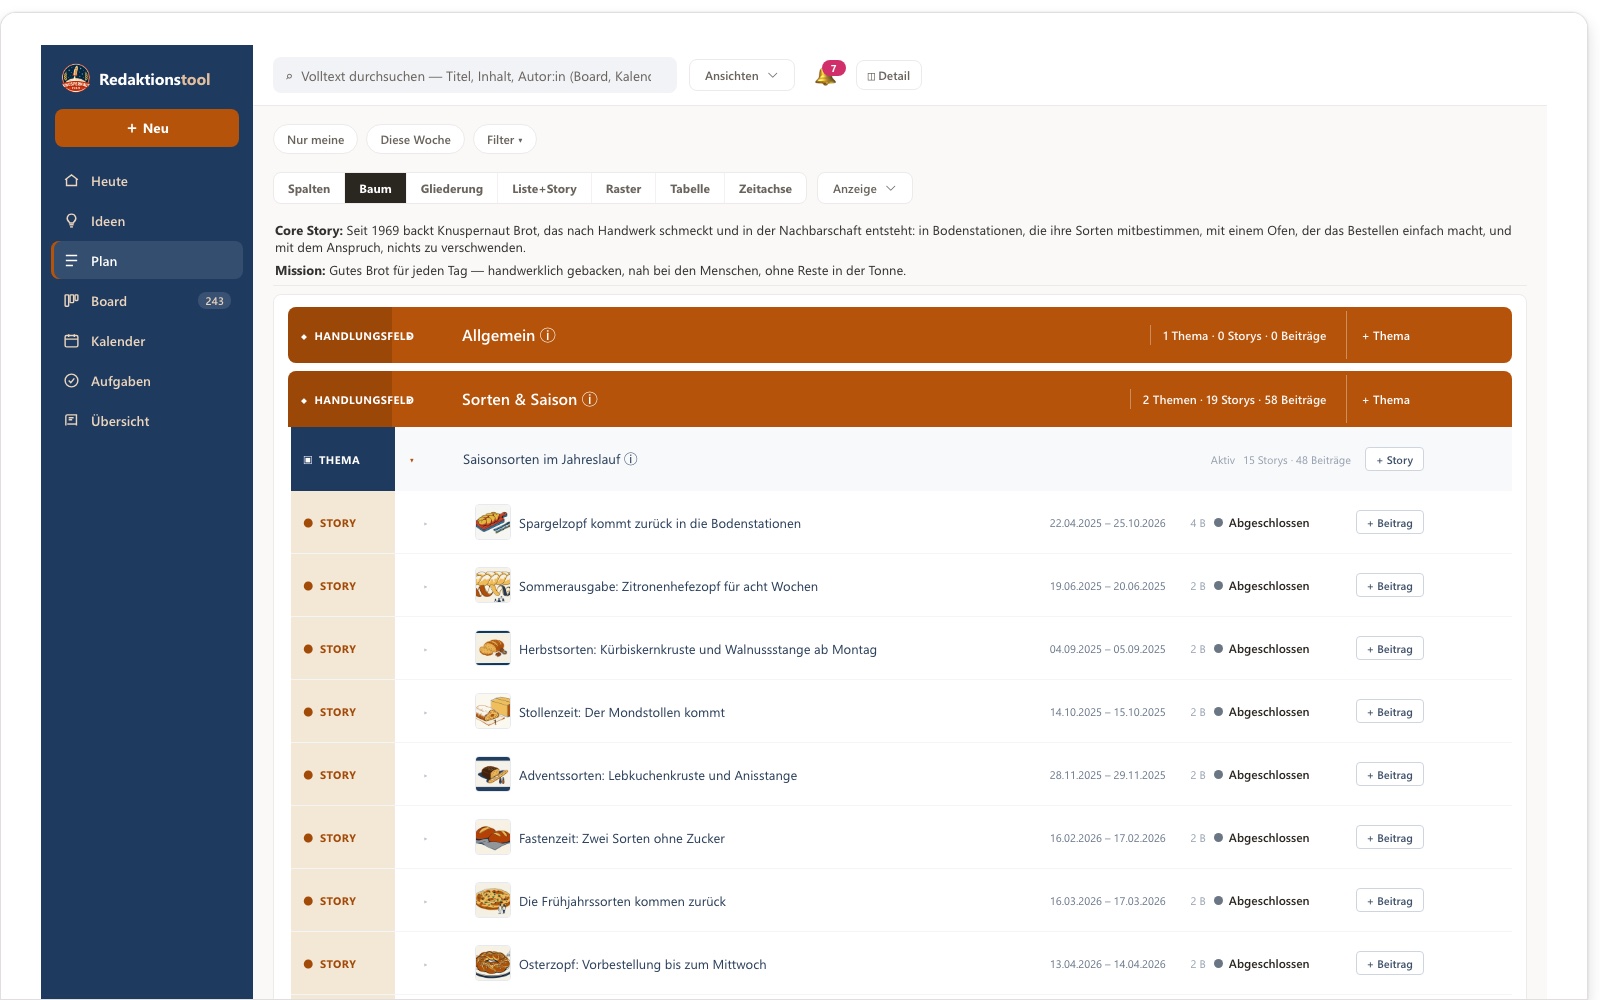1600x1000 pixels.
Task: Show info for Sorten & Saison
Action: [x=590, y=400]
